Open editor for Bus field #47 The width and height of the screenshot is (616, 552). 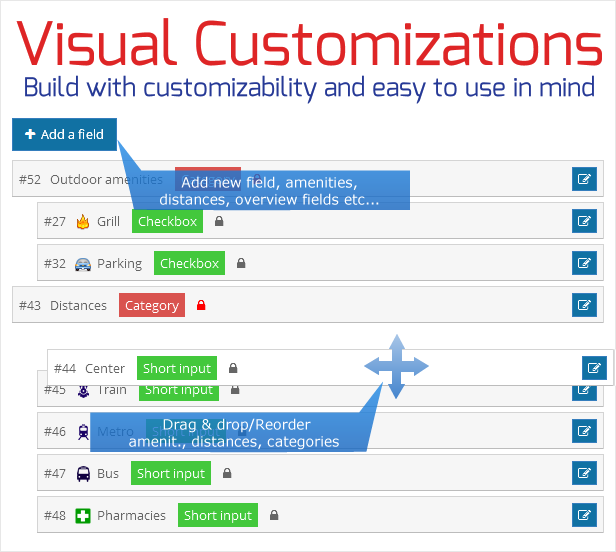coord(584,473)
